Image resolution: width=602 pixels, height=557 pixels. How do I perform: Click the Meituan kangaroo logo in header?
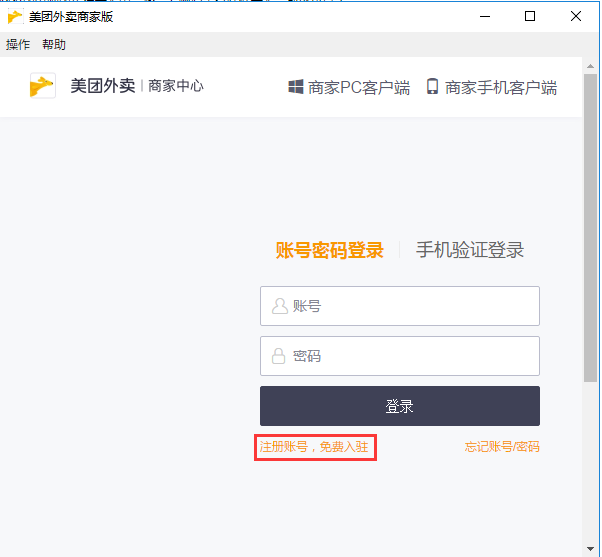43,85
